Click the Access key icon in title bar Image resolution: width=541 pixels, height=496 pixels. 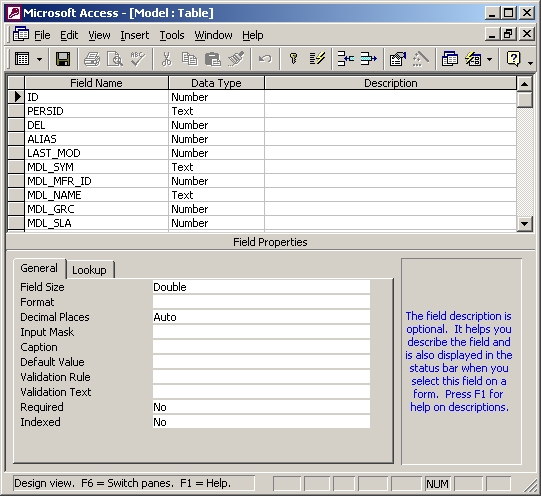coord(14,13)
